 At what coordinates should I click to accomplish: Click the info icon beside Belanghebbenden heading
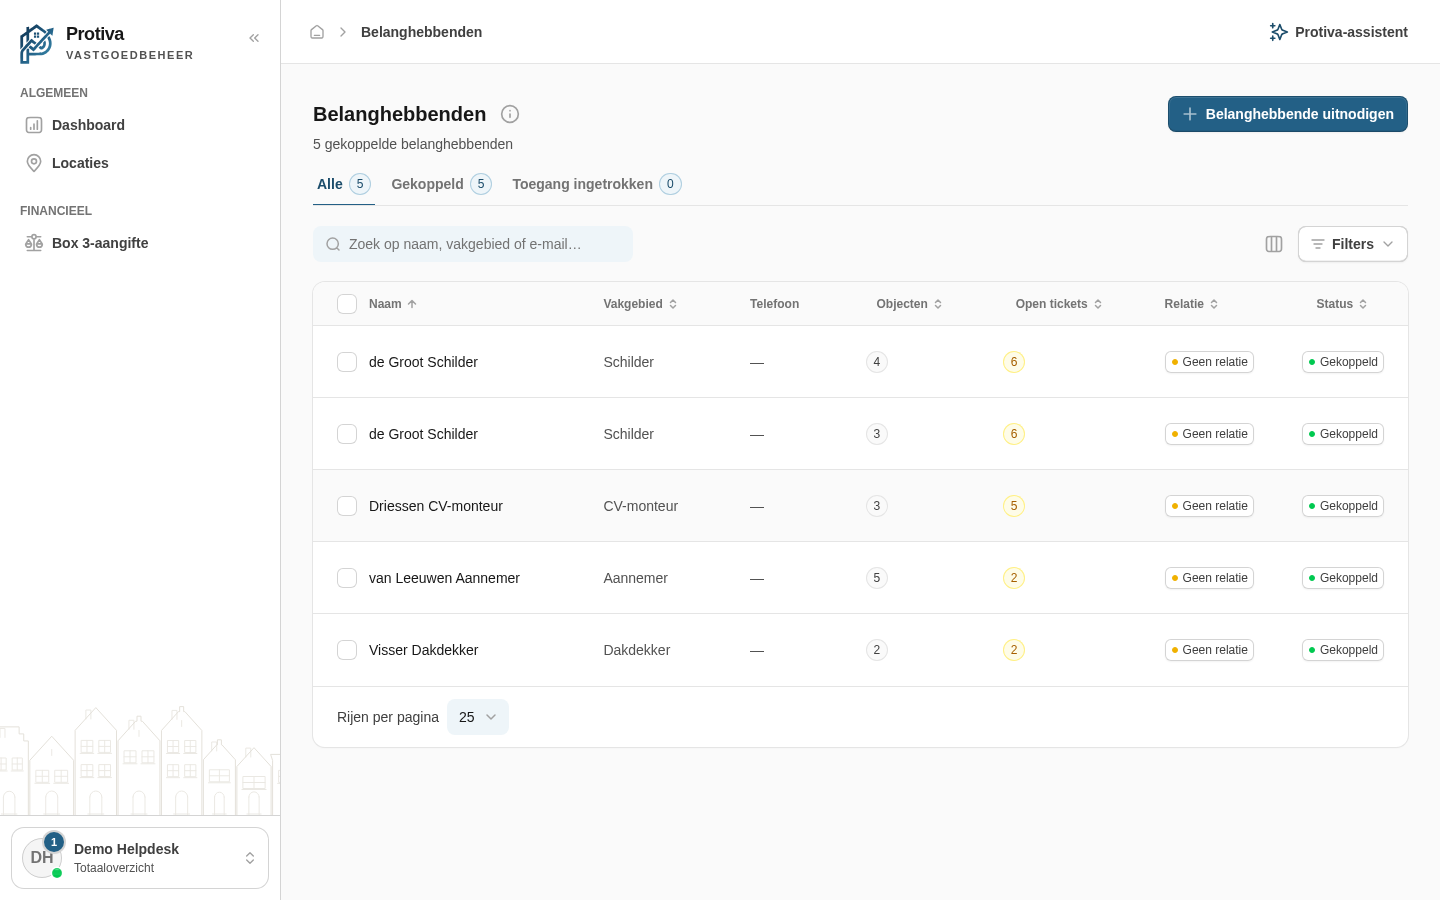[x=510, y=114]
